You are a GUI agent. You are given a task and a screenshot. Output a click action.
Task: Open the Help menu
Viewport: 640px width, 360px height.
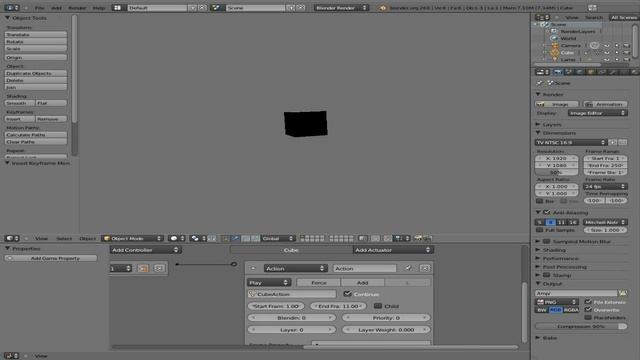click(x=99, y=8)
